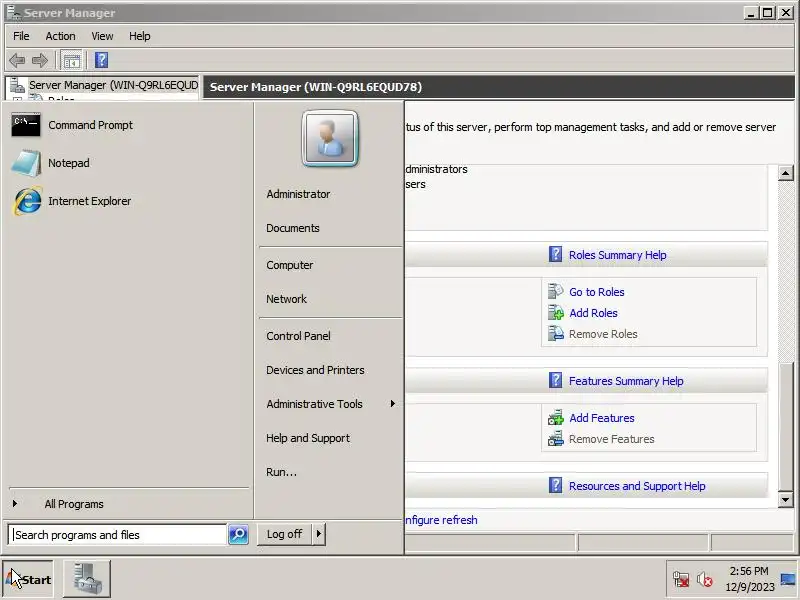Image resolution: width=800 pixels, height=600 pixels.
Task: Click Add Roles link
Action: pos(593,313)
